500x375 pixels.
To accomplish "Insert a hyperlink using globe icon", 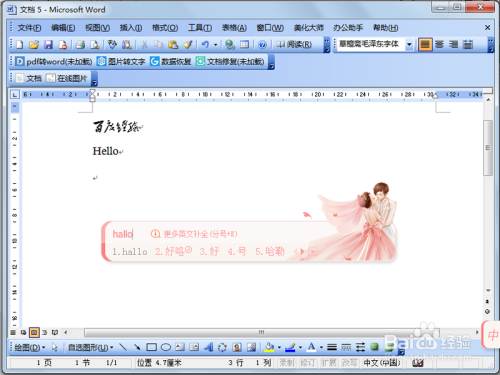I will [230, 45].
